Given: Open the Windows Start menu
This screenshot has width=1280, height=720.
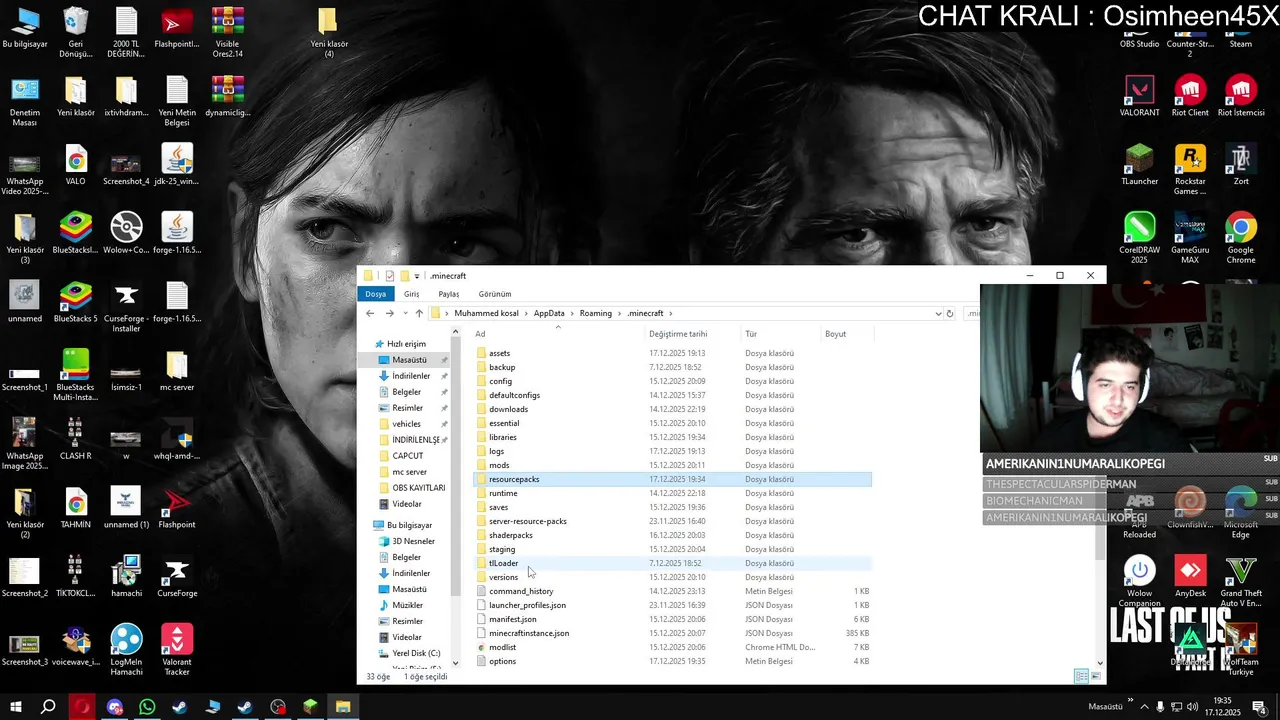Looking at the screenshot, I should point(16,706).
